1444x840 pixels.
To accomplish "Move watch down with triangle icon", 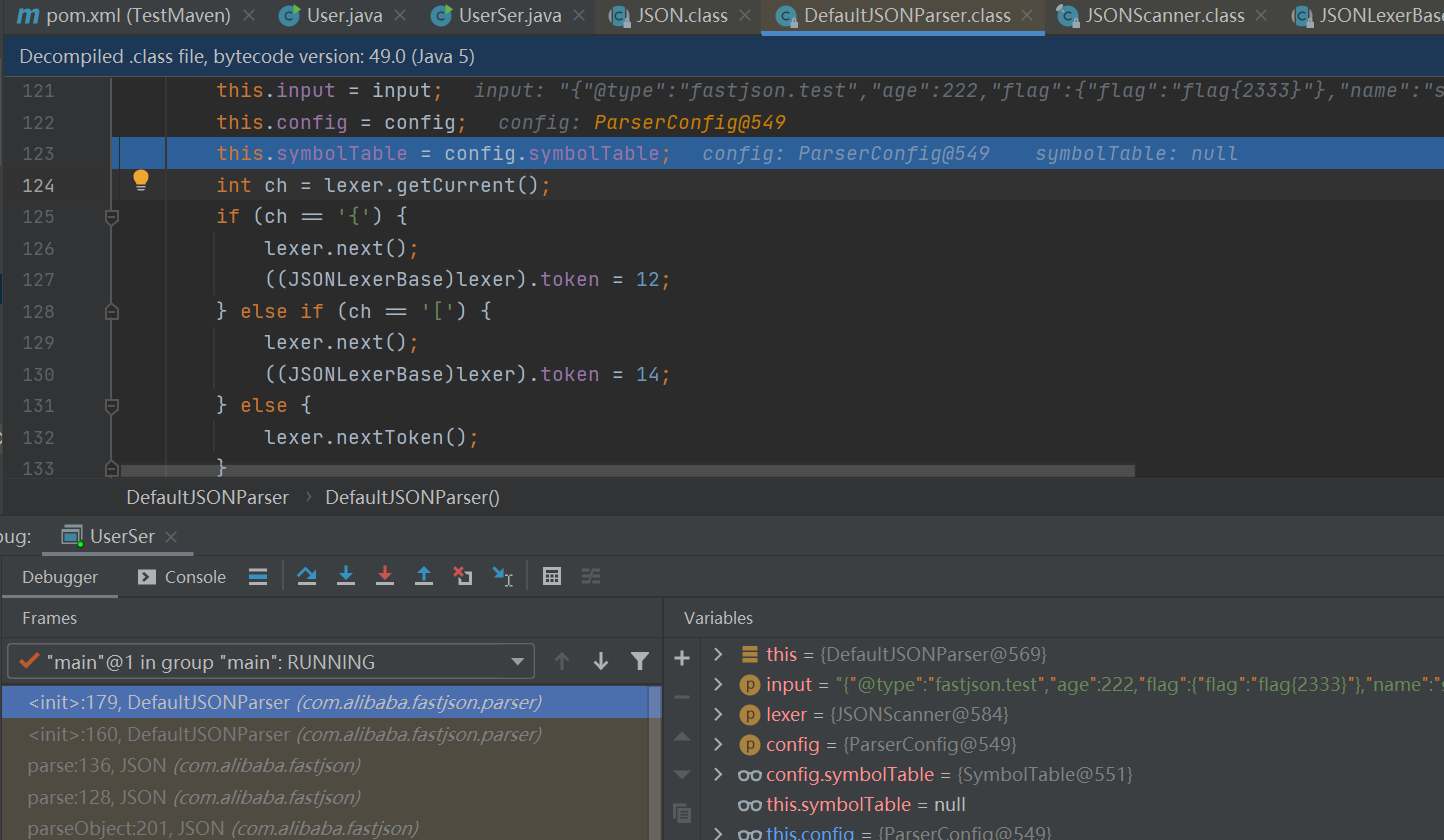I will coord(682,774).
